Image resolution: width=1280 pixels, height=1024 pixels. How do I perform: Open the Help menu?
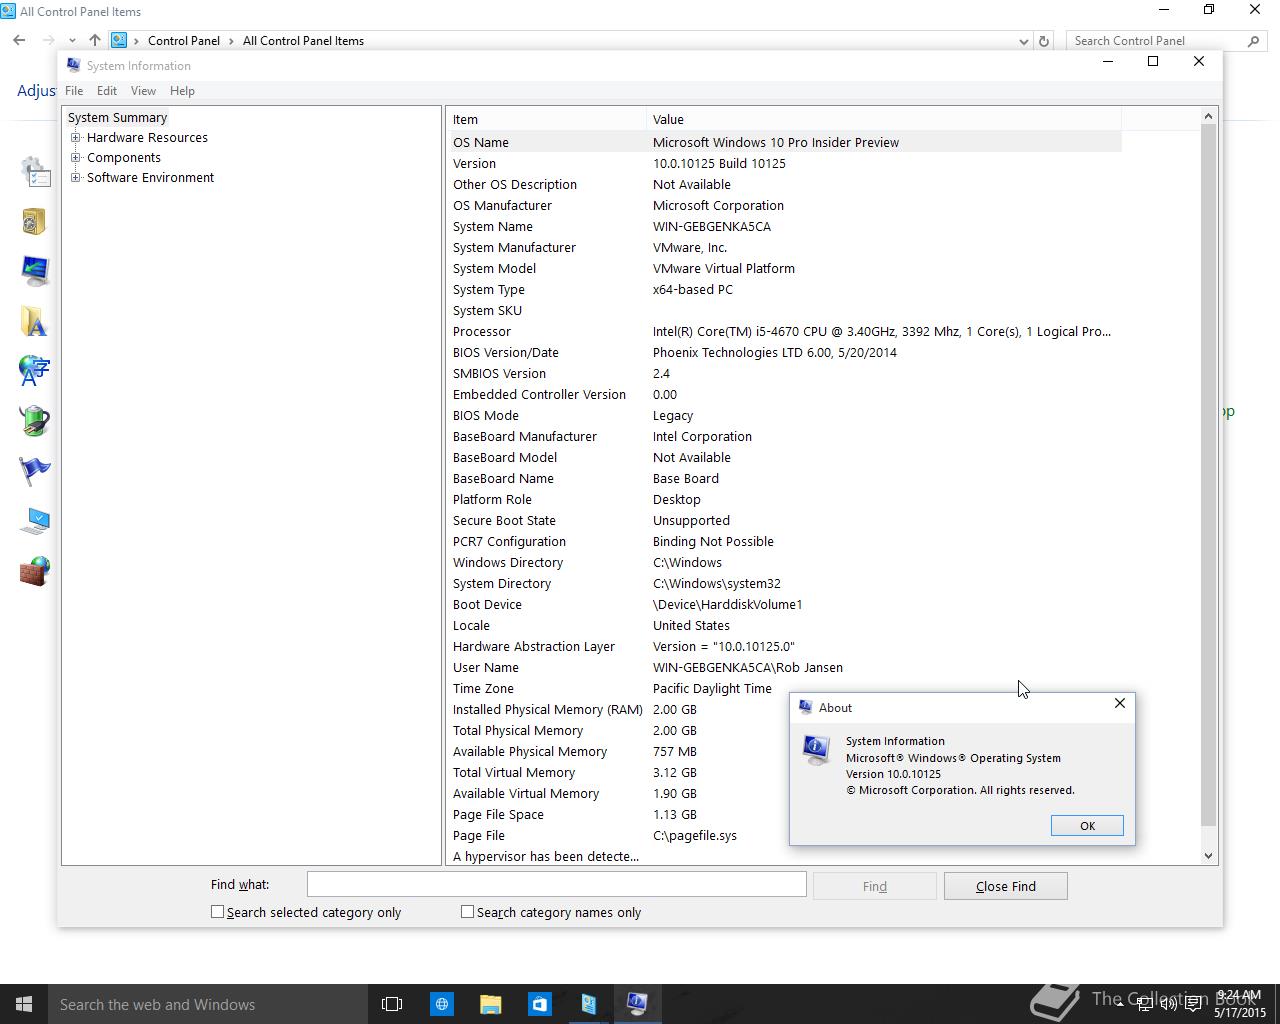click(x=182, y=91)
